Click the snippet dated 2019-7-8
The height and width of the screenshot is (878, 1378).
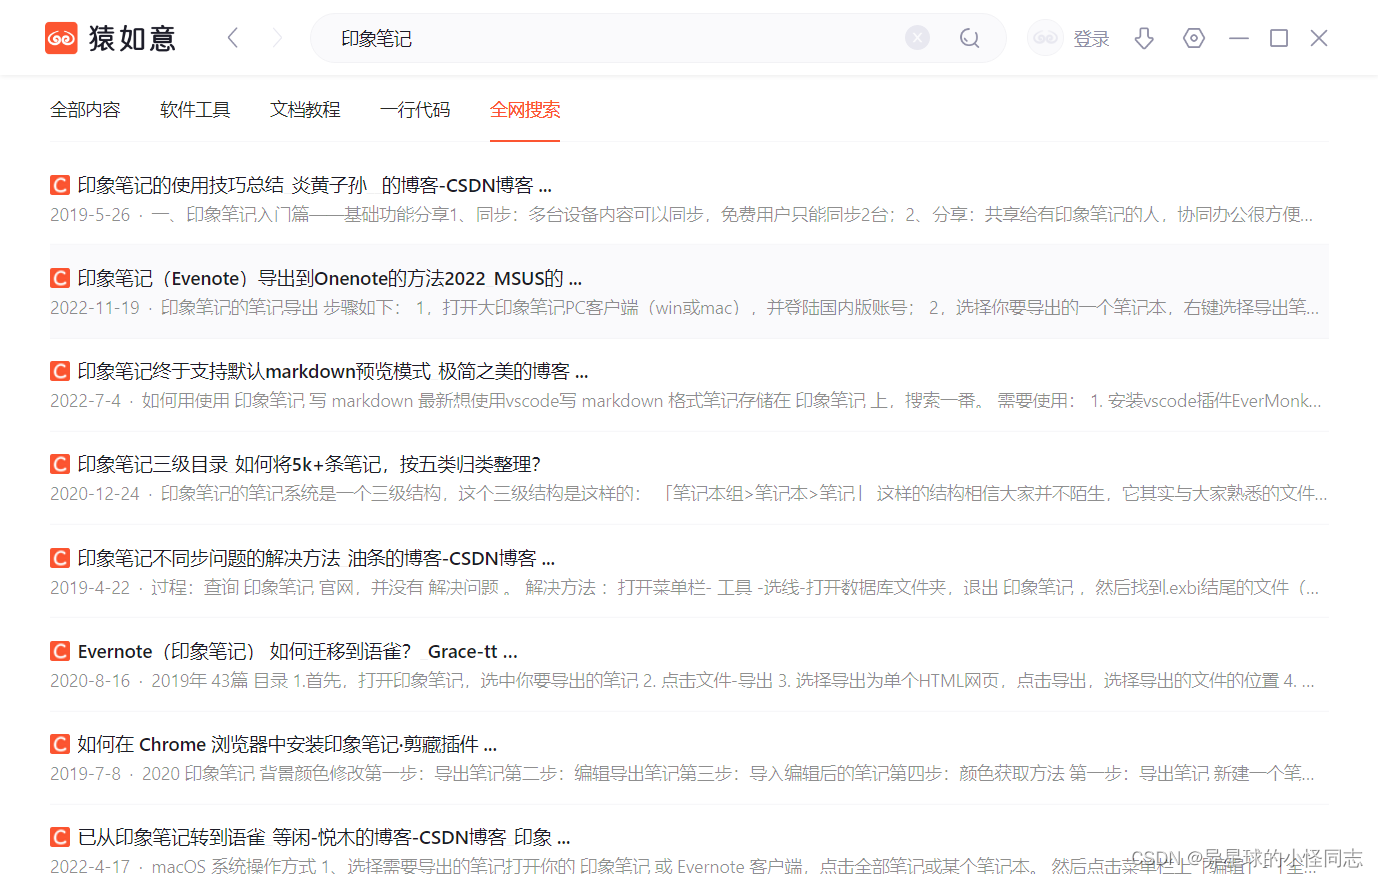coord(682,773)
